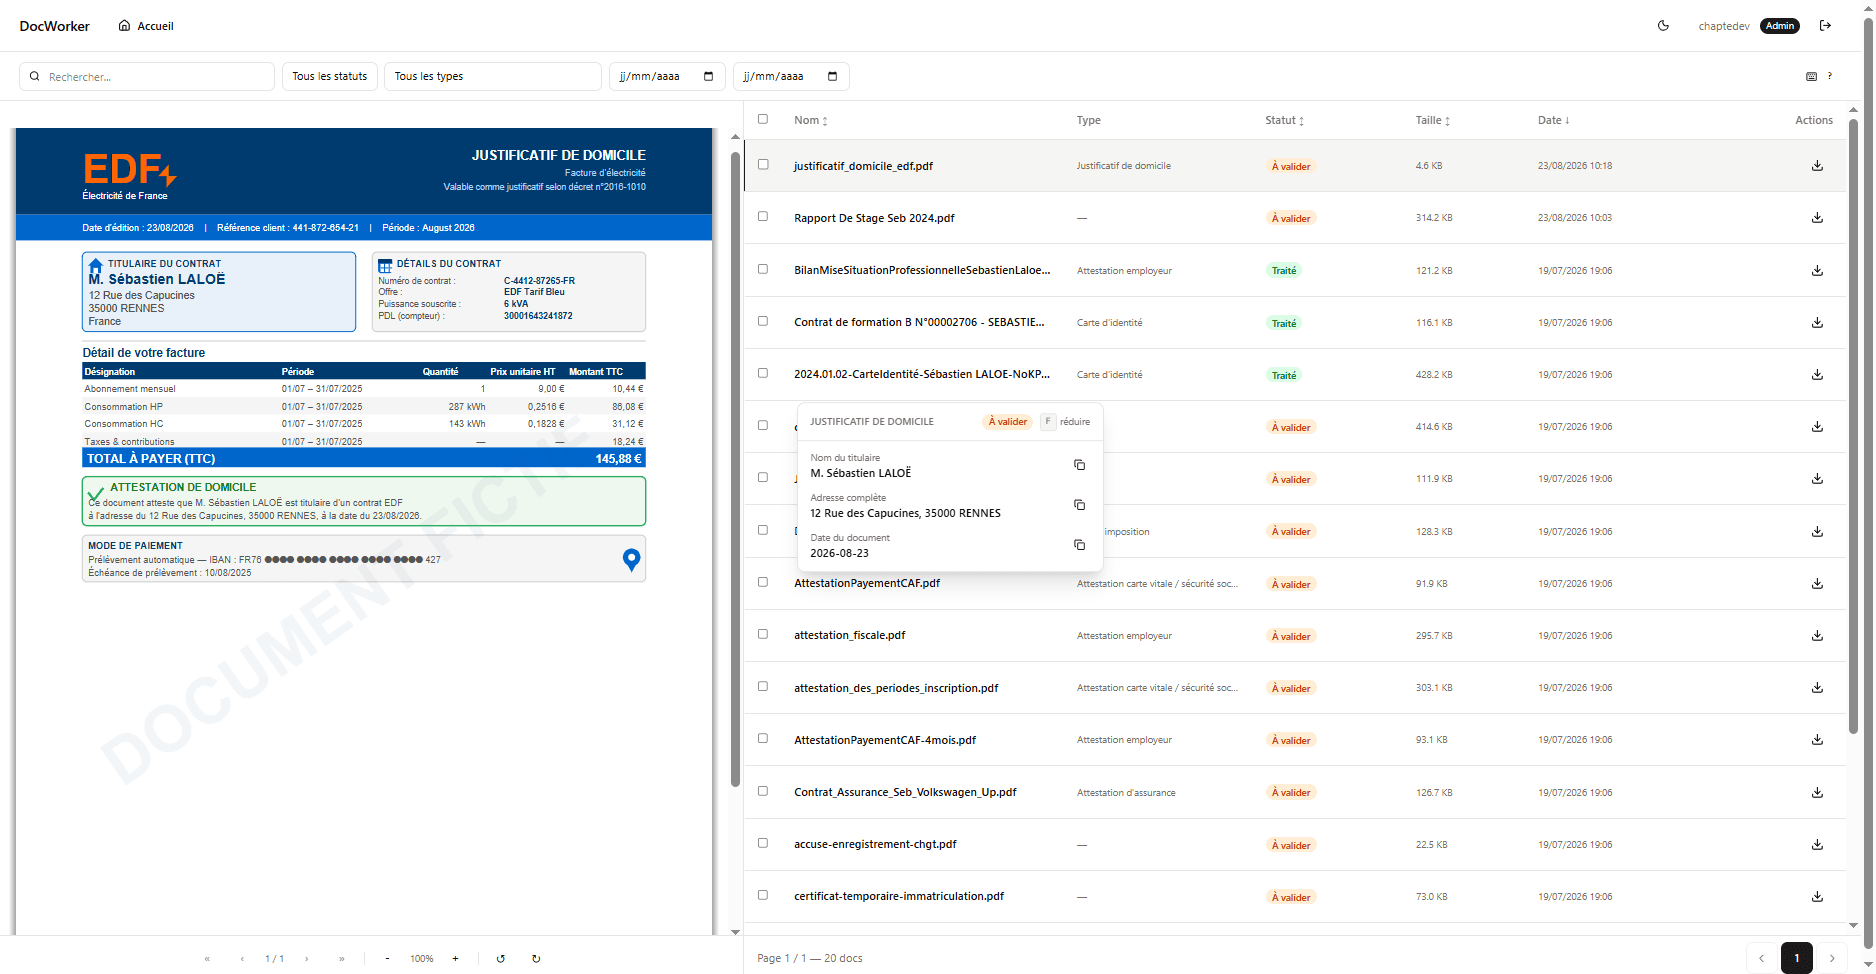Zoom in the preview with plus

(455, 958)
